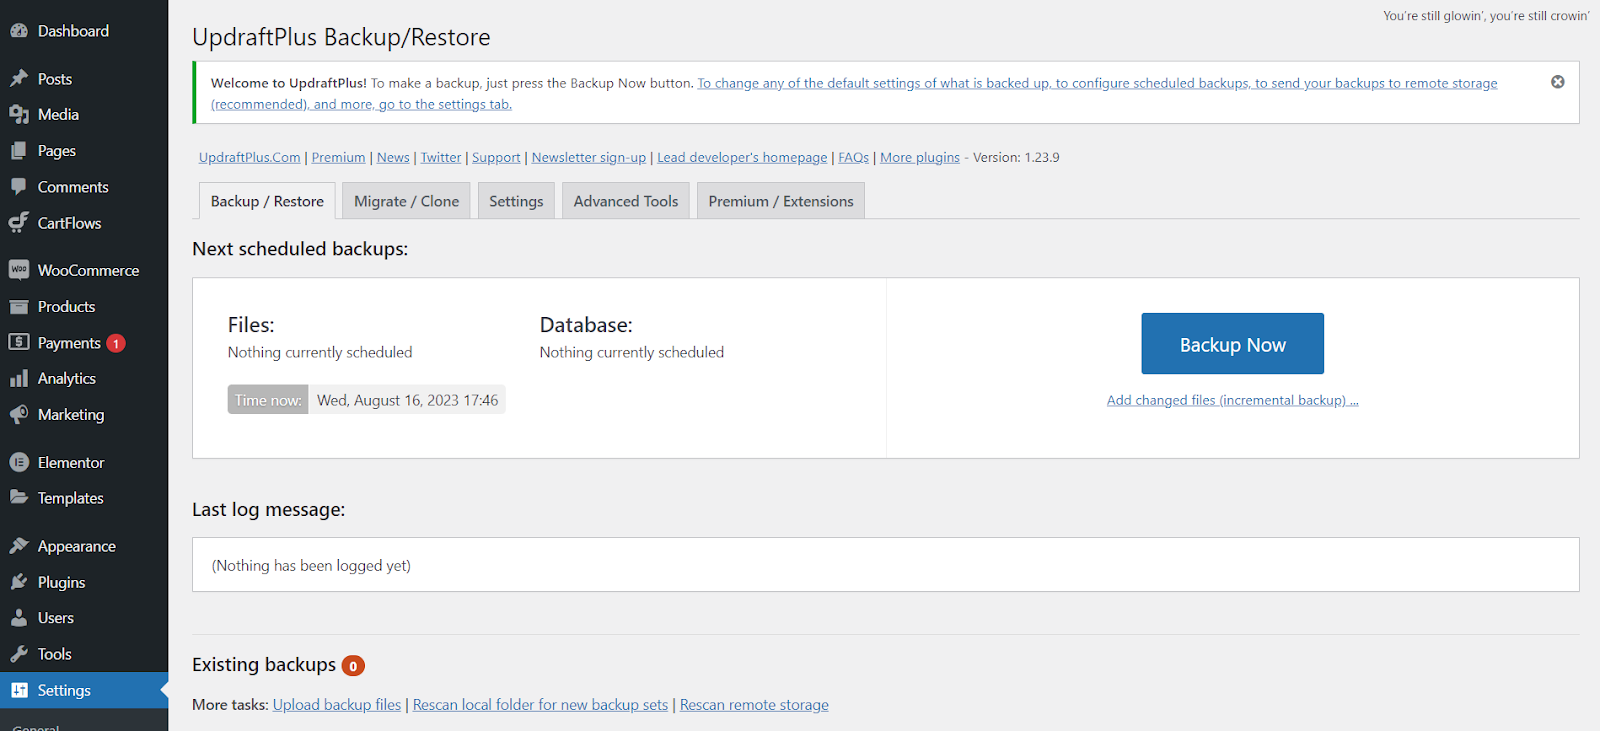
Task: Open the Twitter link
Action: click(x=441, y=157)
